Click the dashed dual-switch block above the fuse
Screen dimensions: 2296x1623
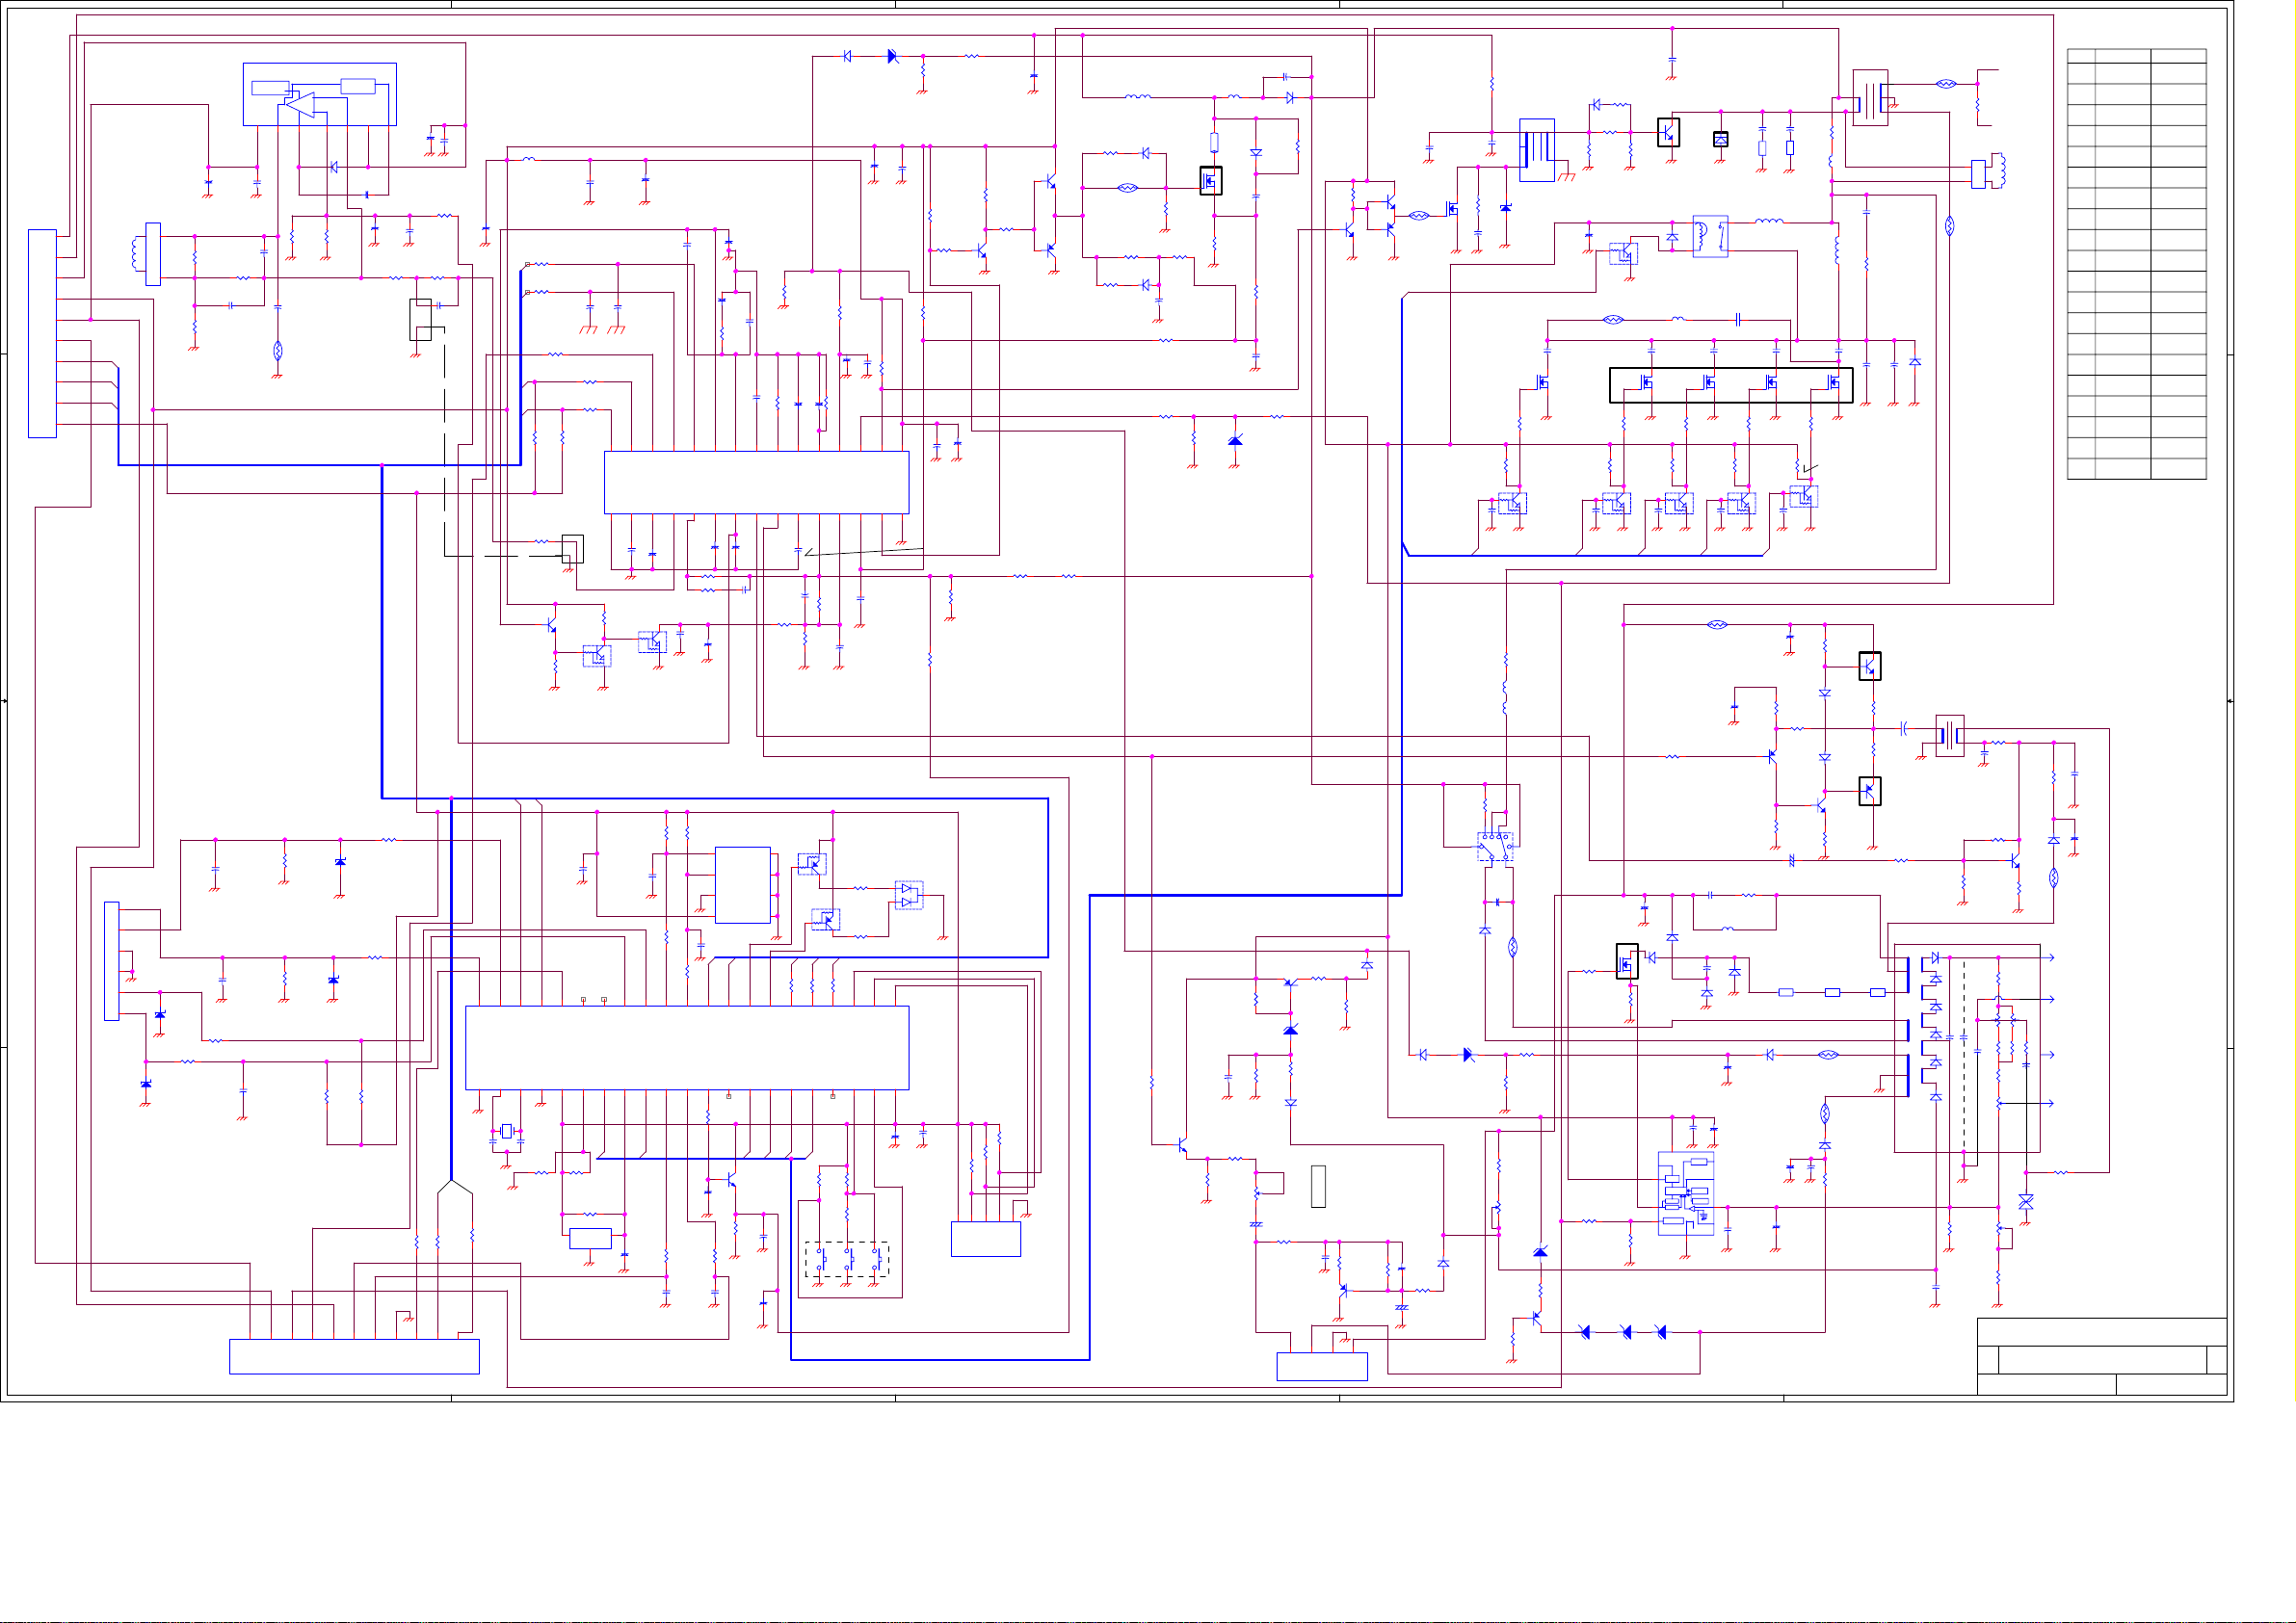click(x=1495, y=847)
